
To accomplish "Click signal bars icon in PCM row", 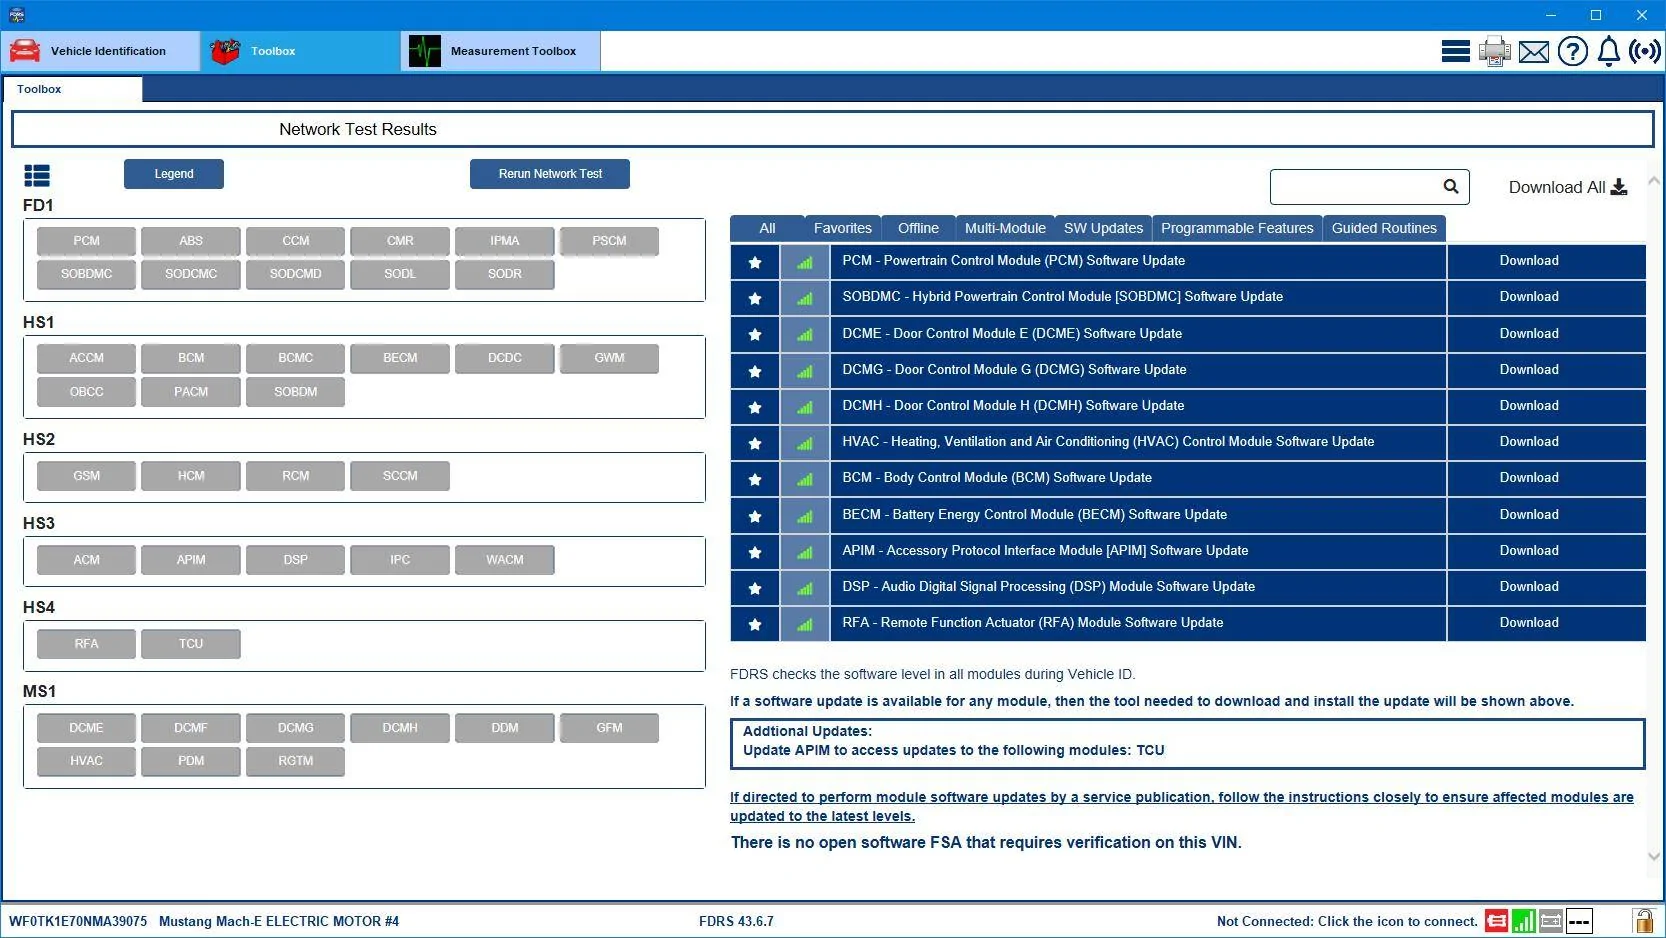I will (x=805, y=262).
